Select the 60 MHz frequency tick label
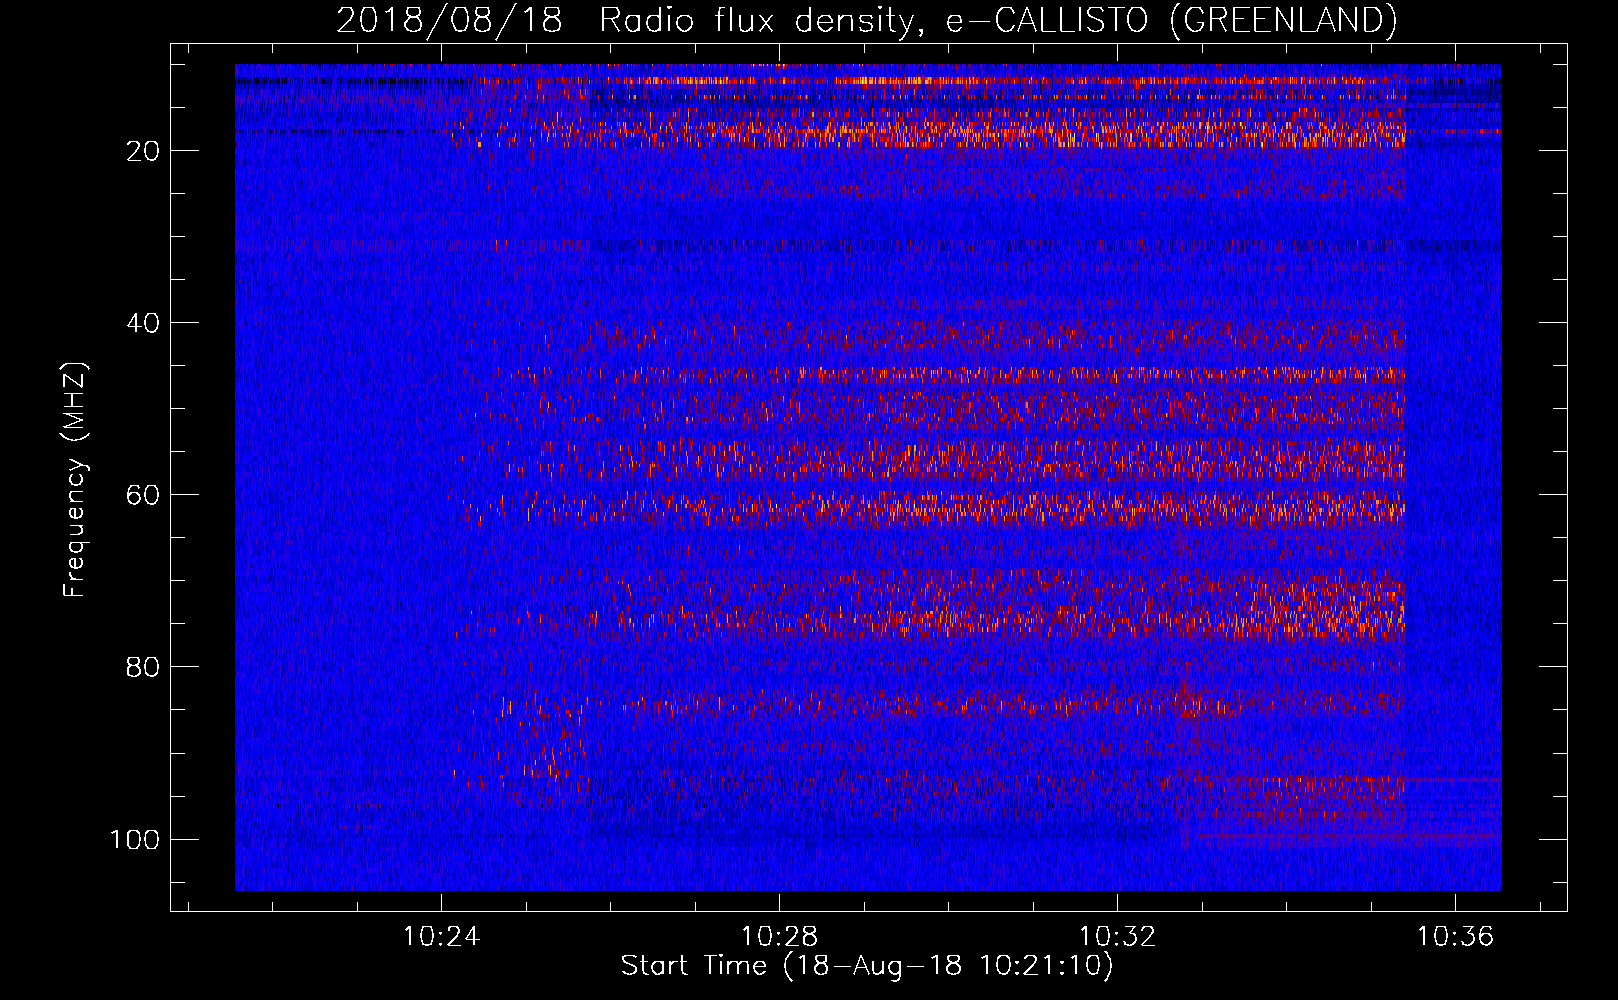The image size is (1618, 1000). click(143, 495)
